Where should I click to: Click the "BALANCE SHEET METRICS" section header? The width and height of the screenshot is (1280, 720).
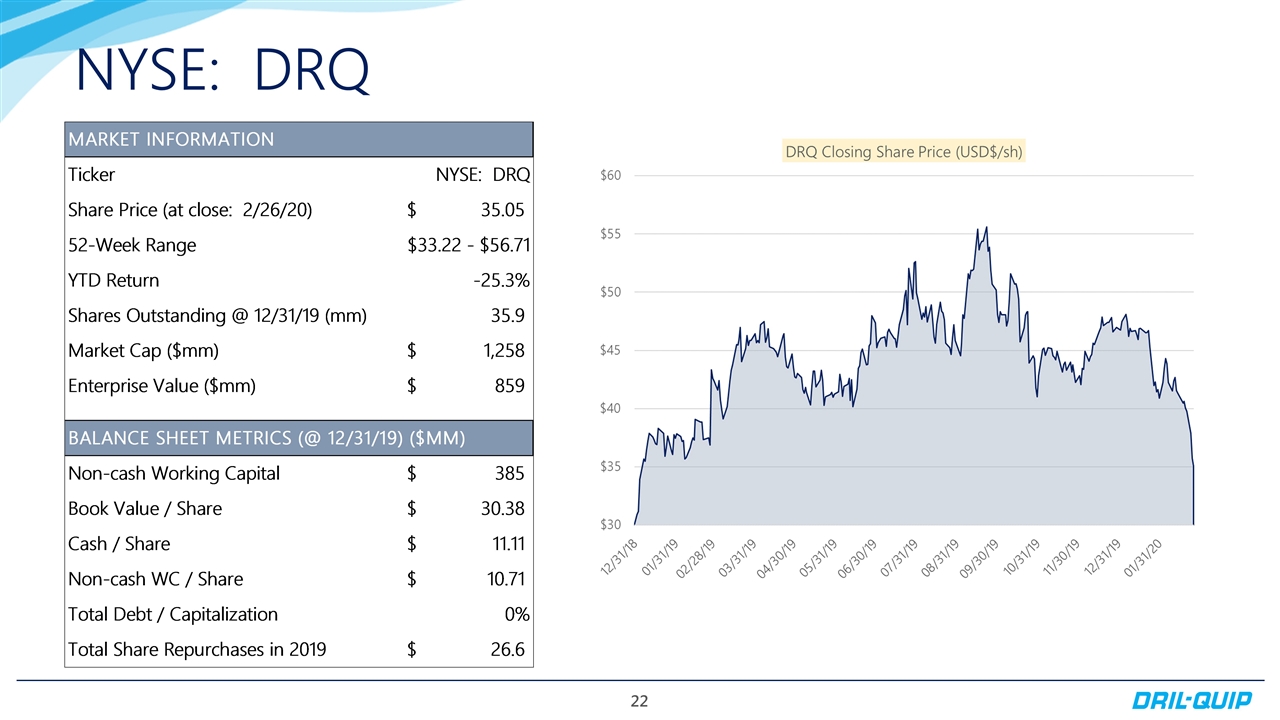(x=299, y=438)
